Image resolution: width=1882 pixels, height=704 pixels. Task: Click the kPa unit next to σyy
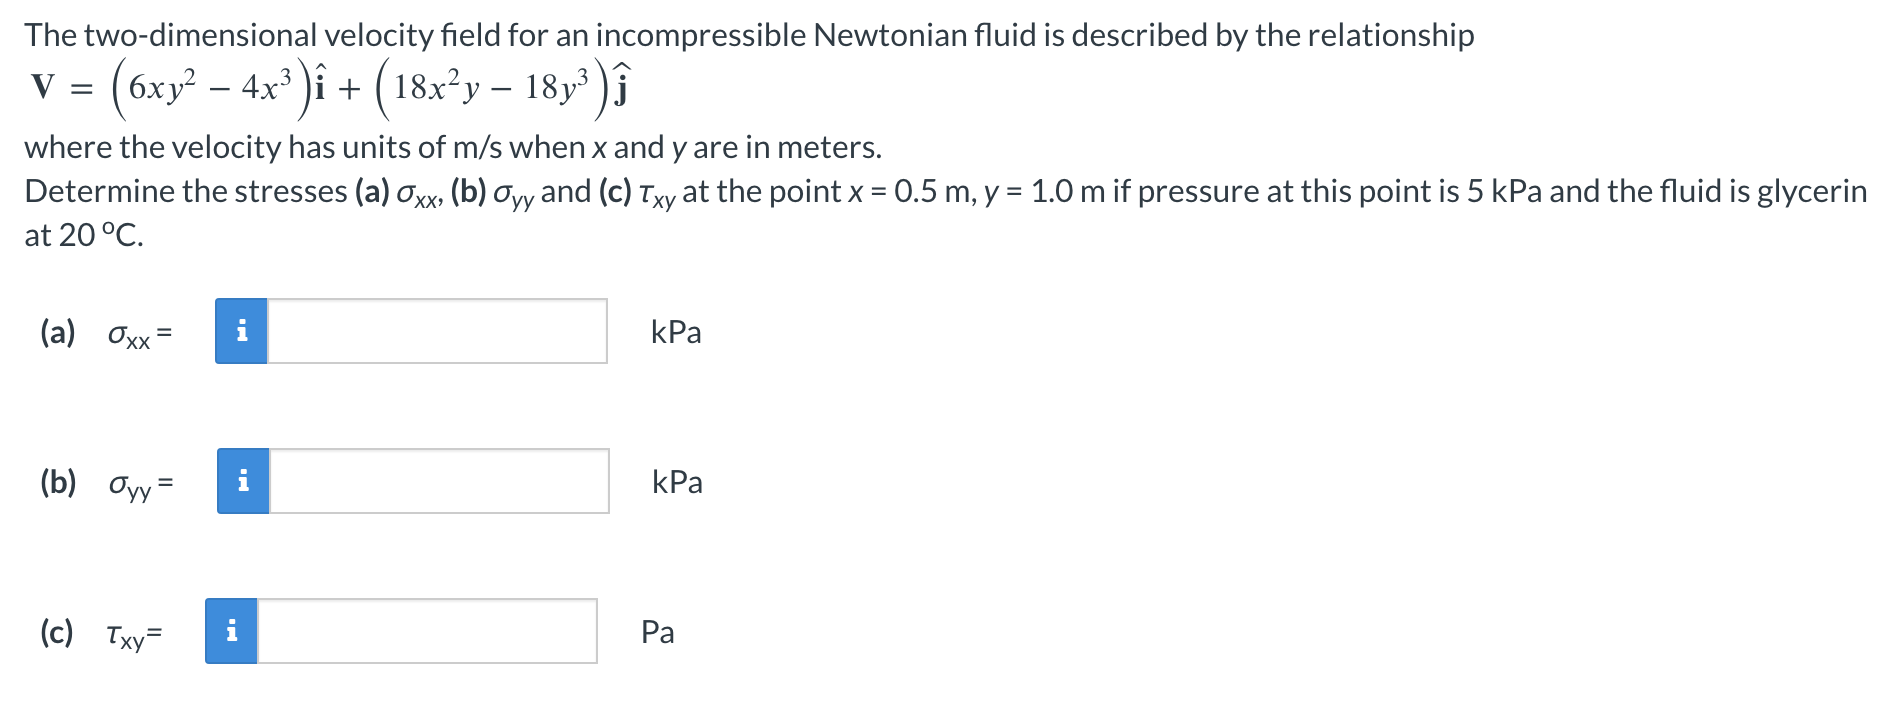pyautogui.click(x=676, y=482)
